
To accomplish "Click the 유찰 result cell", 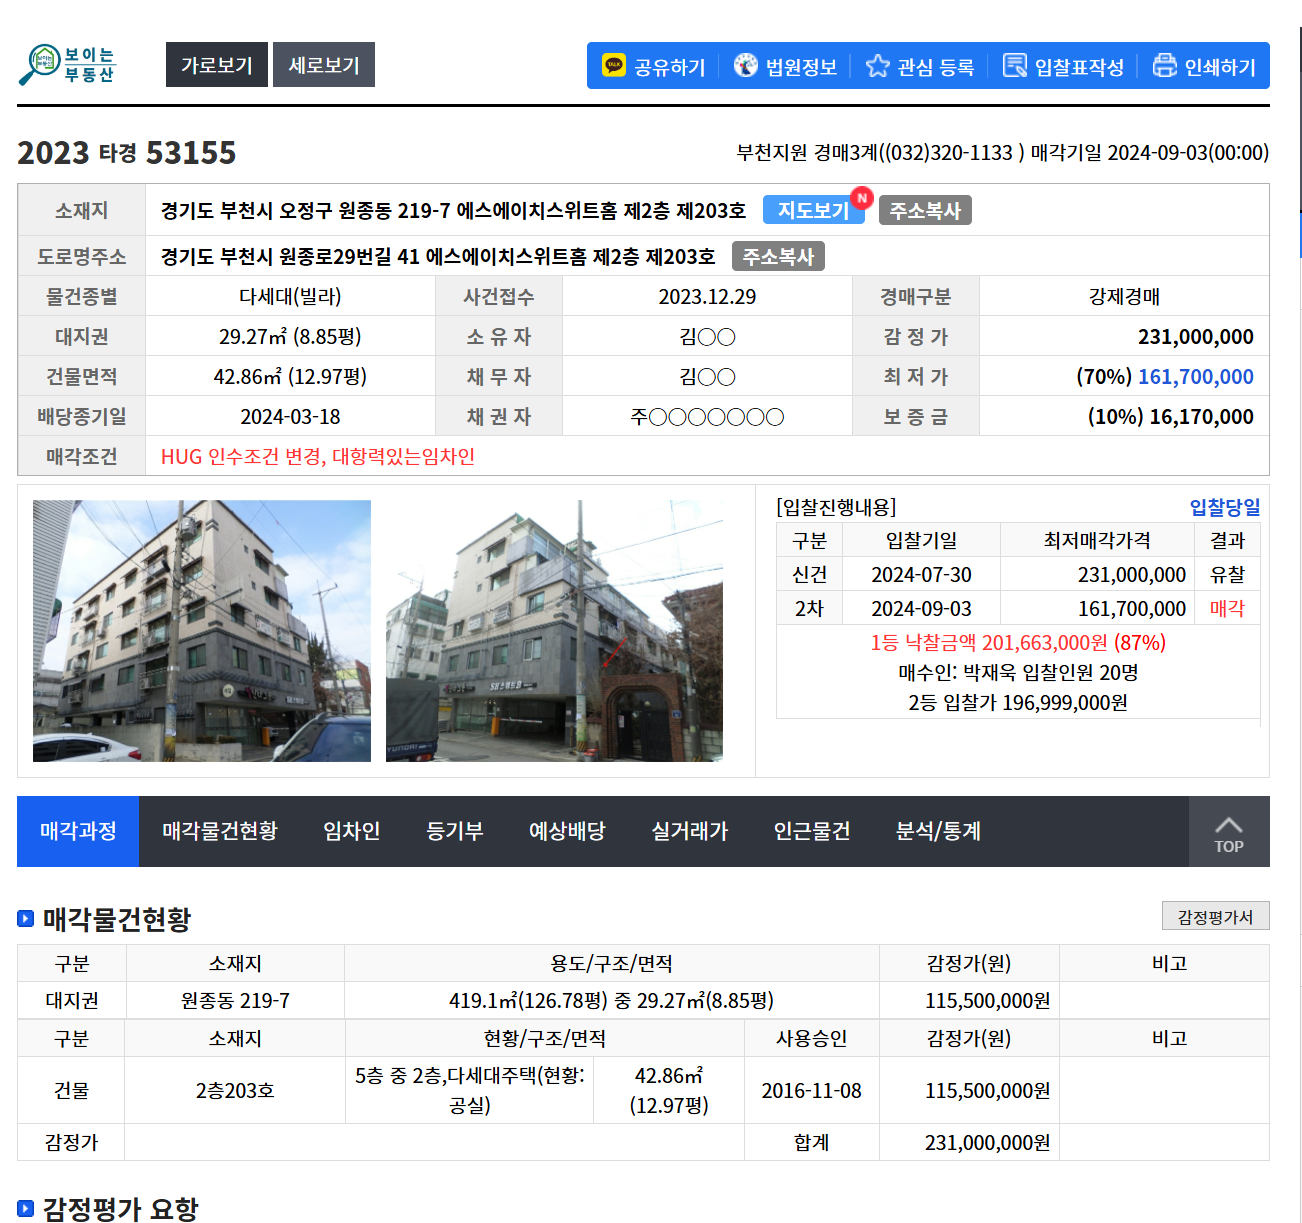I will click(x=1227, y=574).
